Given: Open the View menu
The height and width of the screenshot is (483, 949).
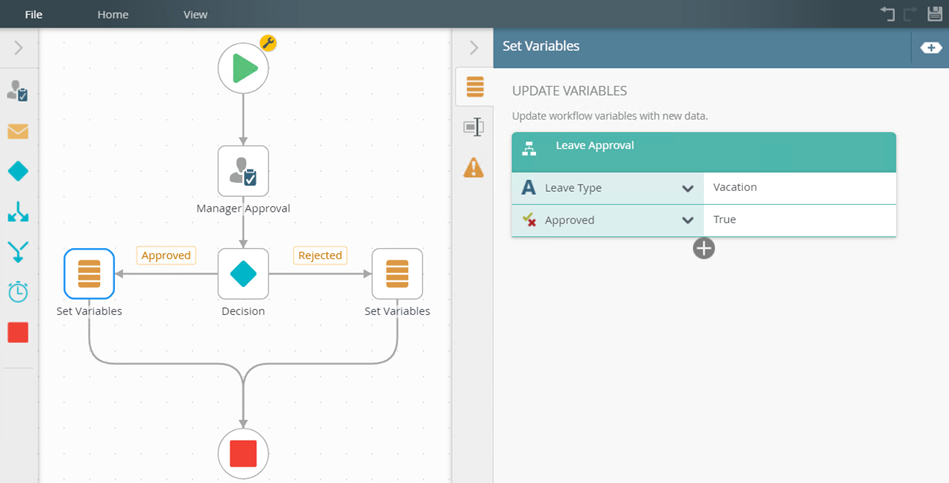Looking at the screenshot, I should [196, 14].
